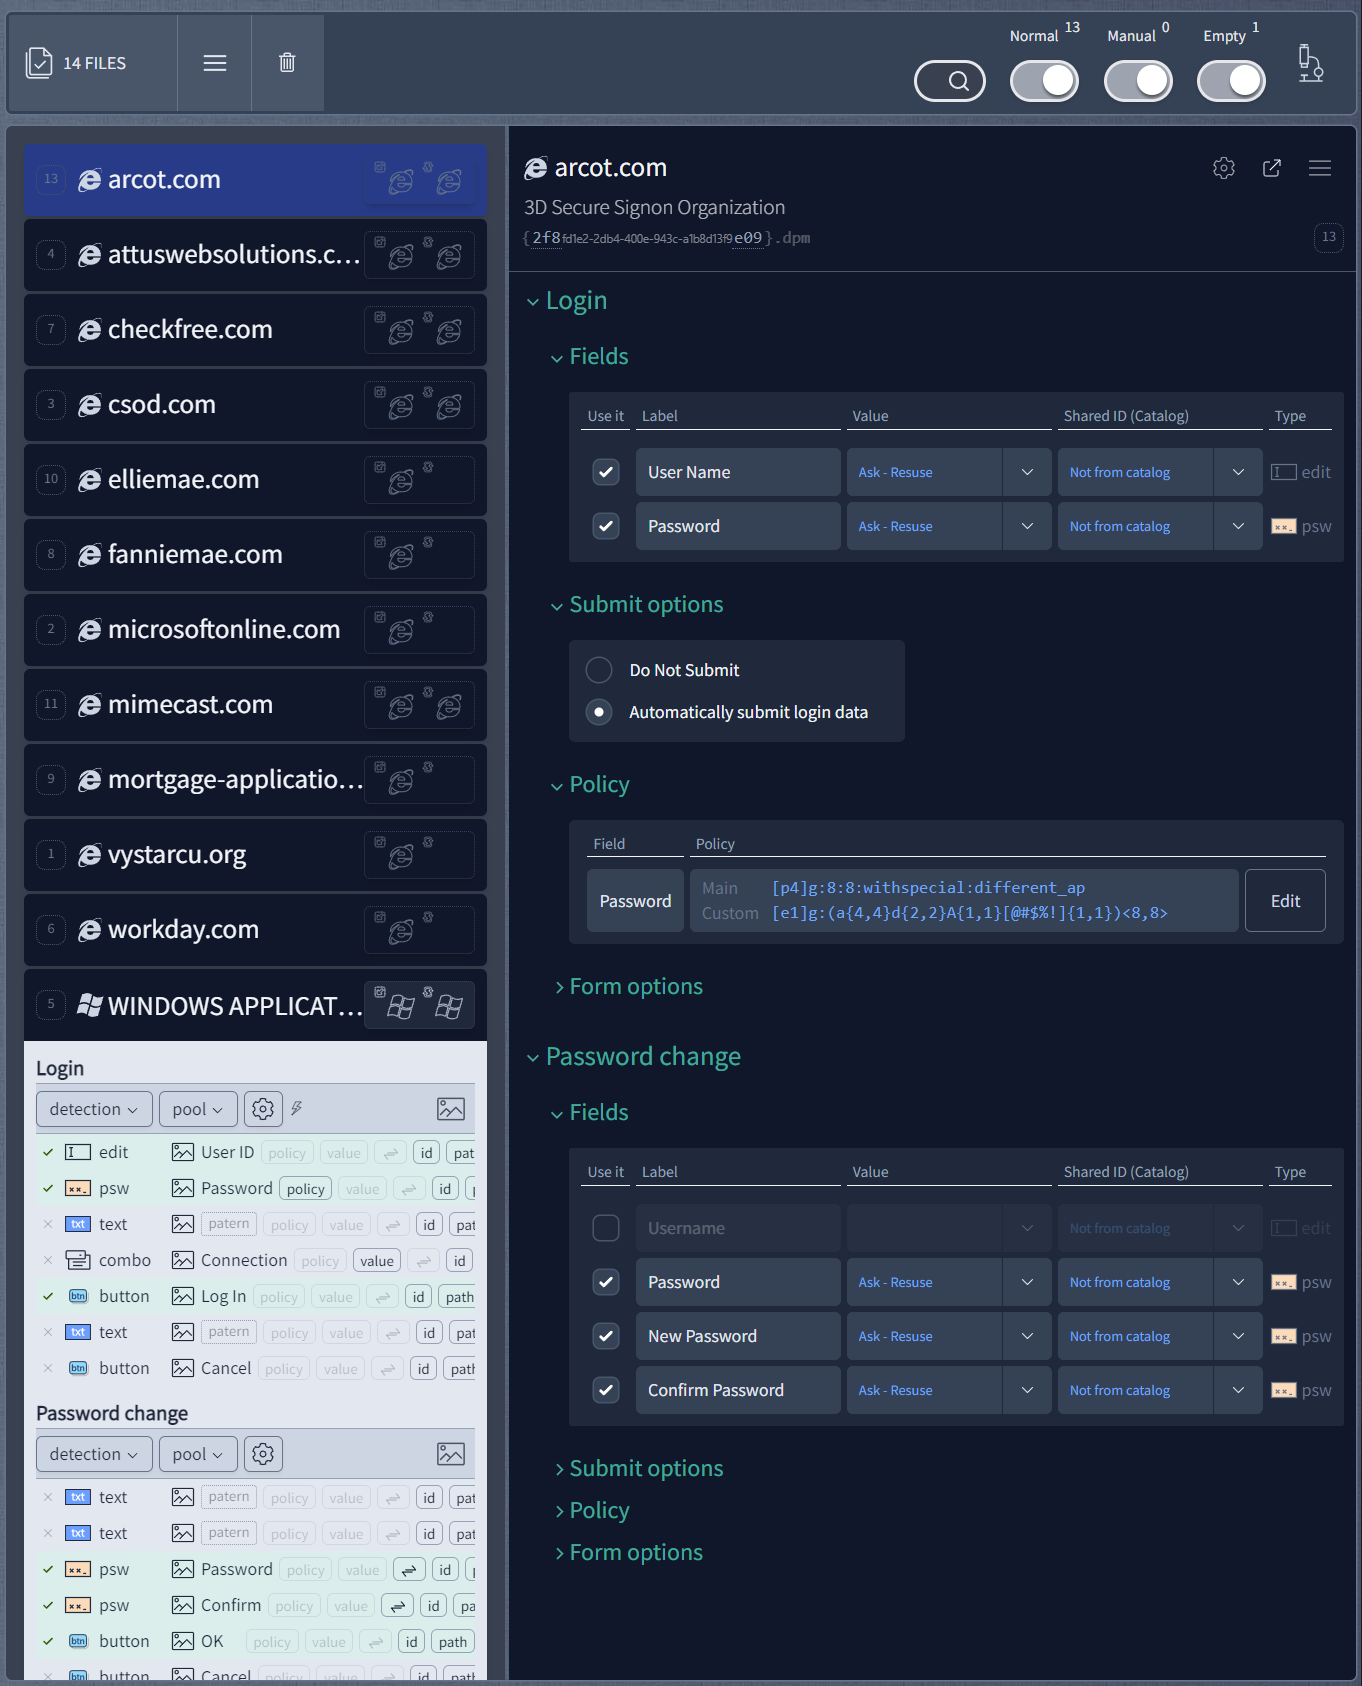Uncheck Use it for Login Password field
1362x1686 pixels.
point(606,526)
